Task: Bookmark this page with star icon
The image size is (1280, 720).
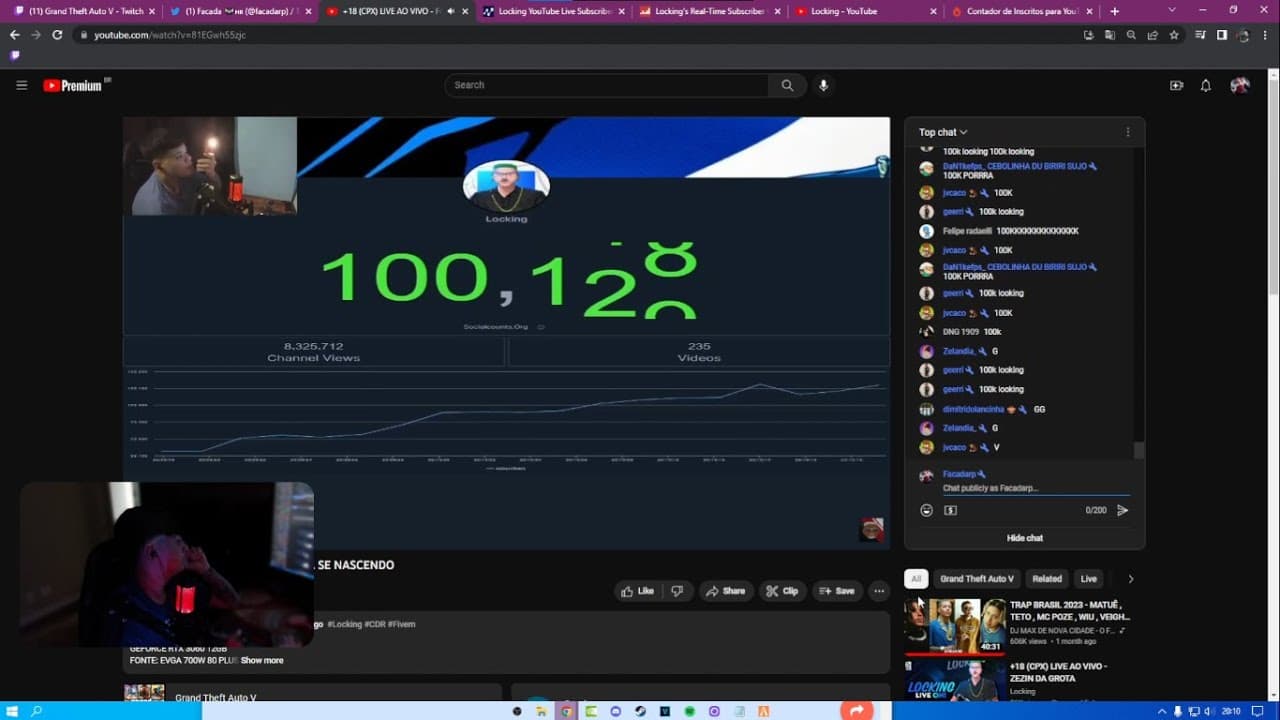Action: pyautogui.click(x=1174, y=34)
